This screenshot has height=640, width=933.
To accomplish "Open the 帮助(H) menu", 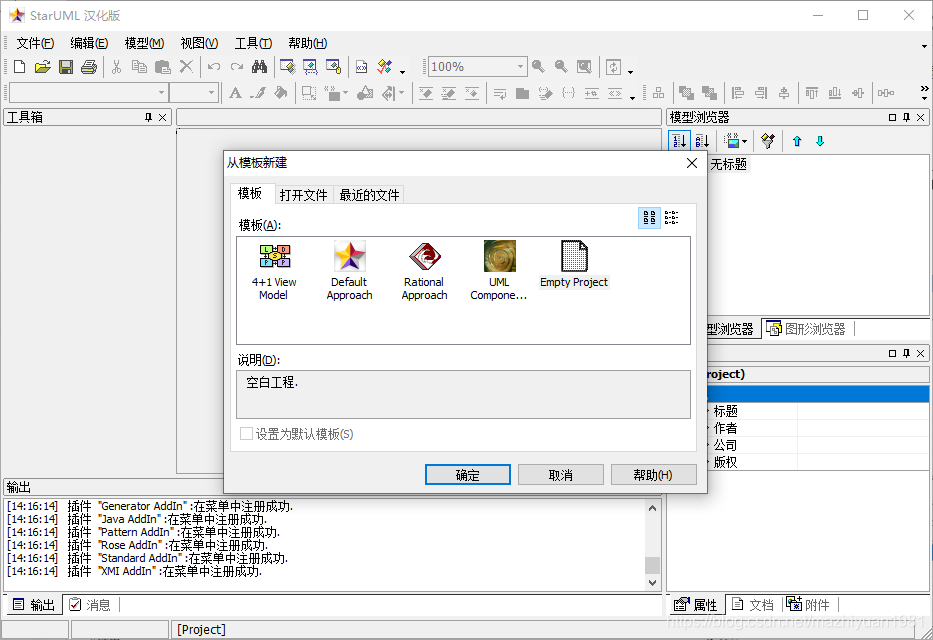I will click(x=308, y=43).
